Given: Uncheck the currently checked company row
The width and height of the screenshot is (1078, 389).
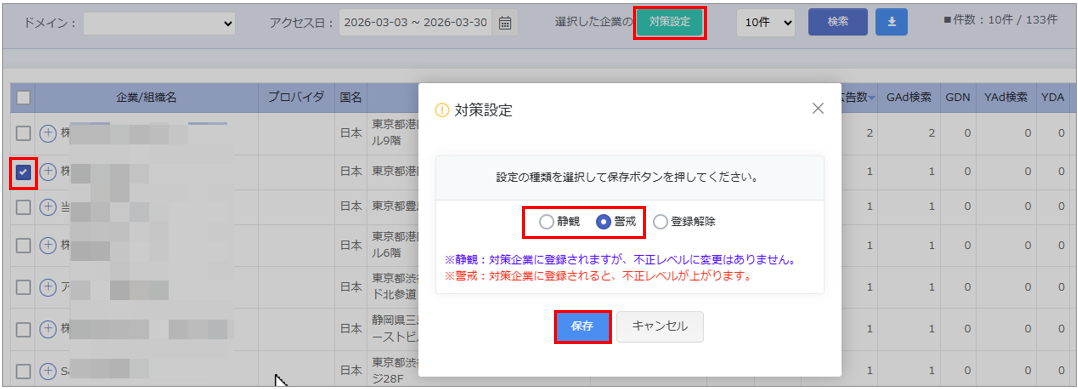Looking at the screenshot, I should click(x=23, y=172).
